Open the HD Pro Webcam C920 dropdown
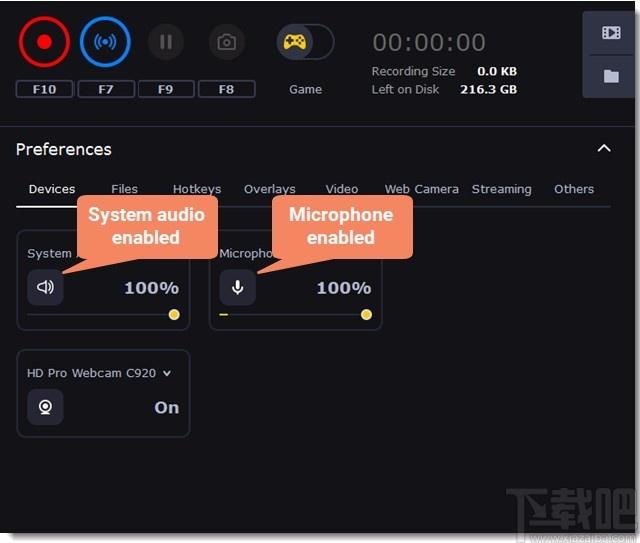 [x=99, y=373]
